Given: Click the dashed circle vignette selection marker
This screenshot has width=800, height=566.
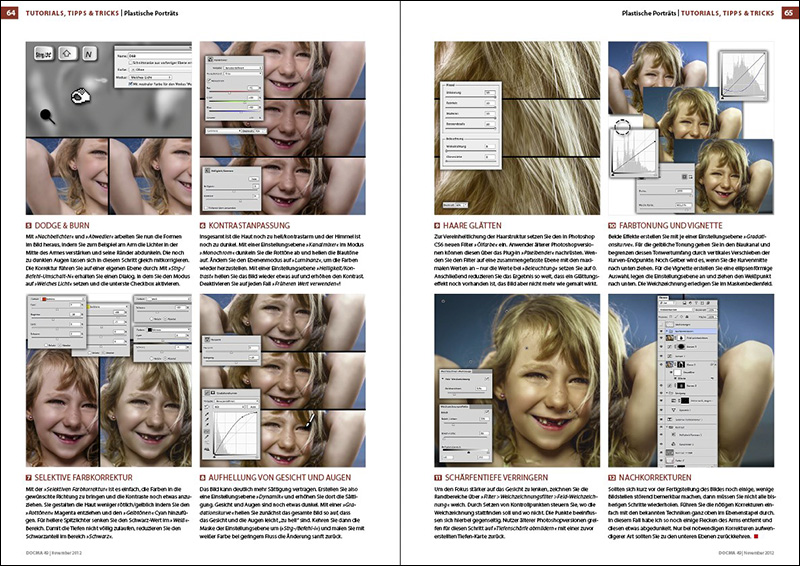Looking at the screenshot, I should pyautogui.click(x=623, y=127).
